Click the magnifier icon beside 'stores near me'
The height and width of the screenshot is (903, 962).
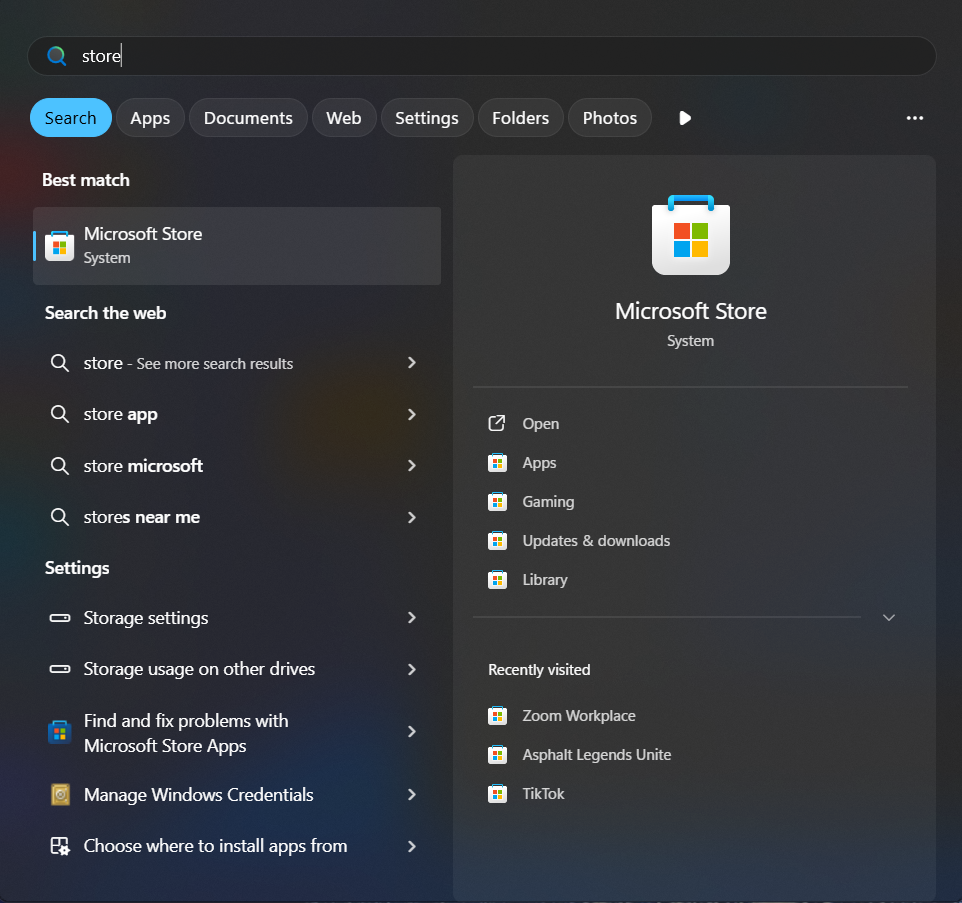[x=60, y=517]
